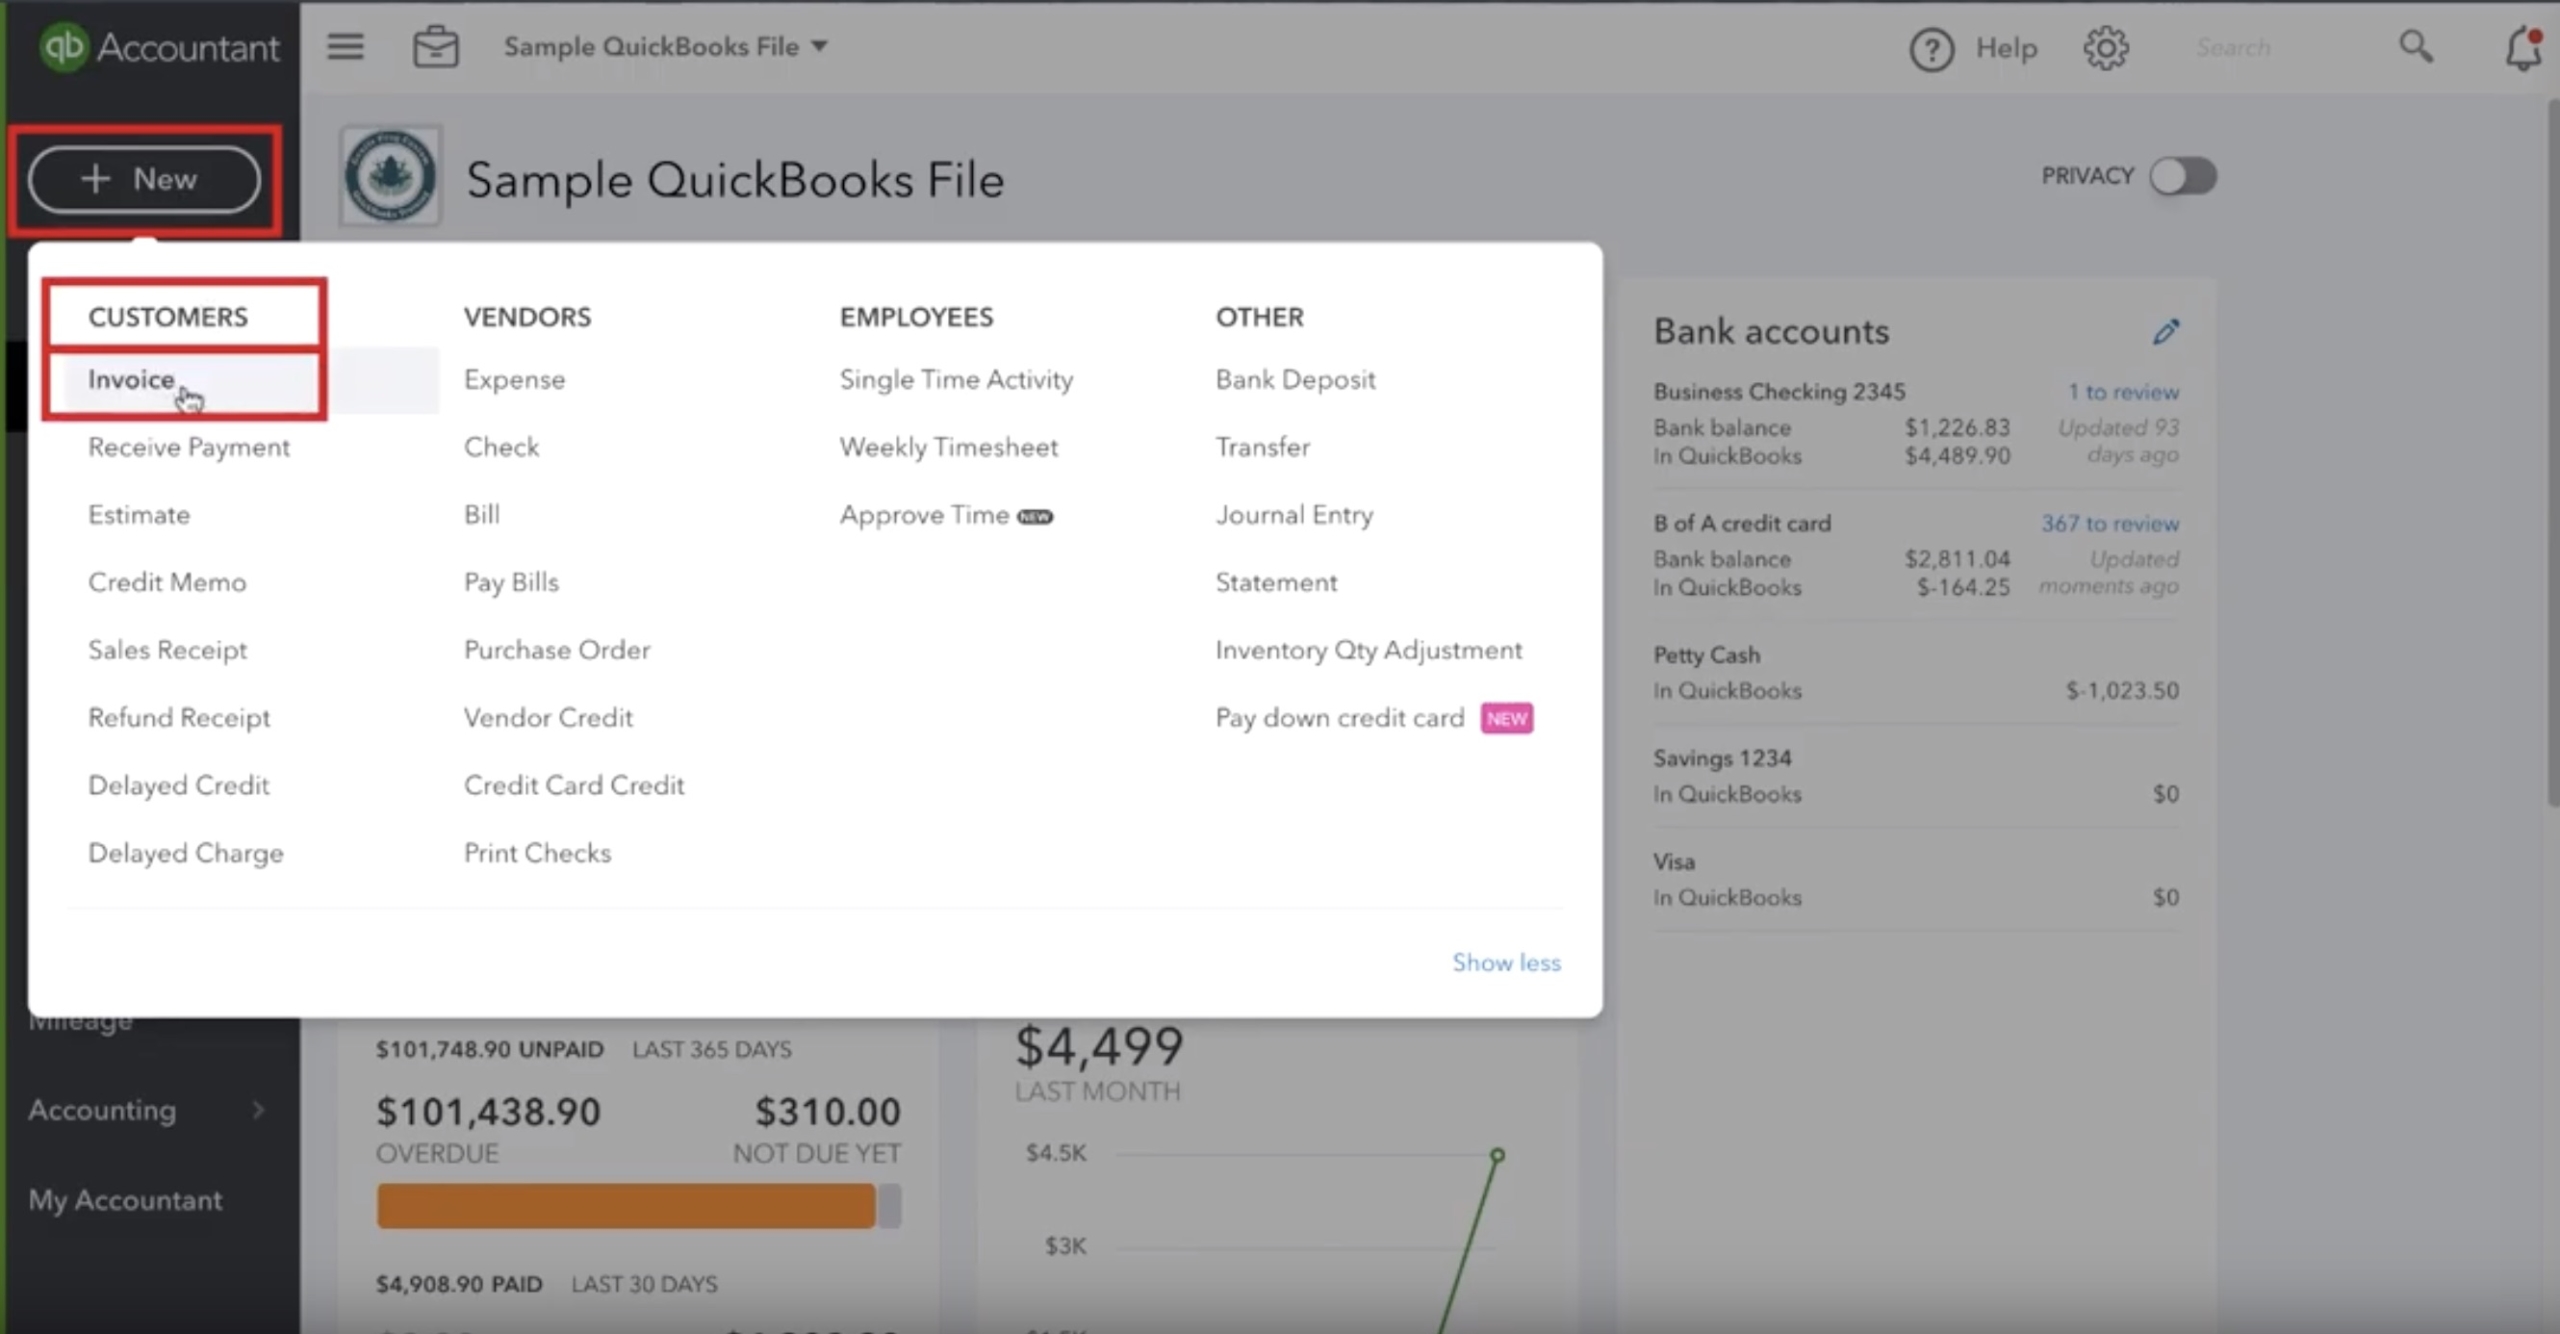Click the + New button
The height and width of the screenshot is (1334, 2560).
pos(144,180)
